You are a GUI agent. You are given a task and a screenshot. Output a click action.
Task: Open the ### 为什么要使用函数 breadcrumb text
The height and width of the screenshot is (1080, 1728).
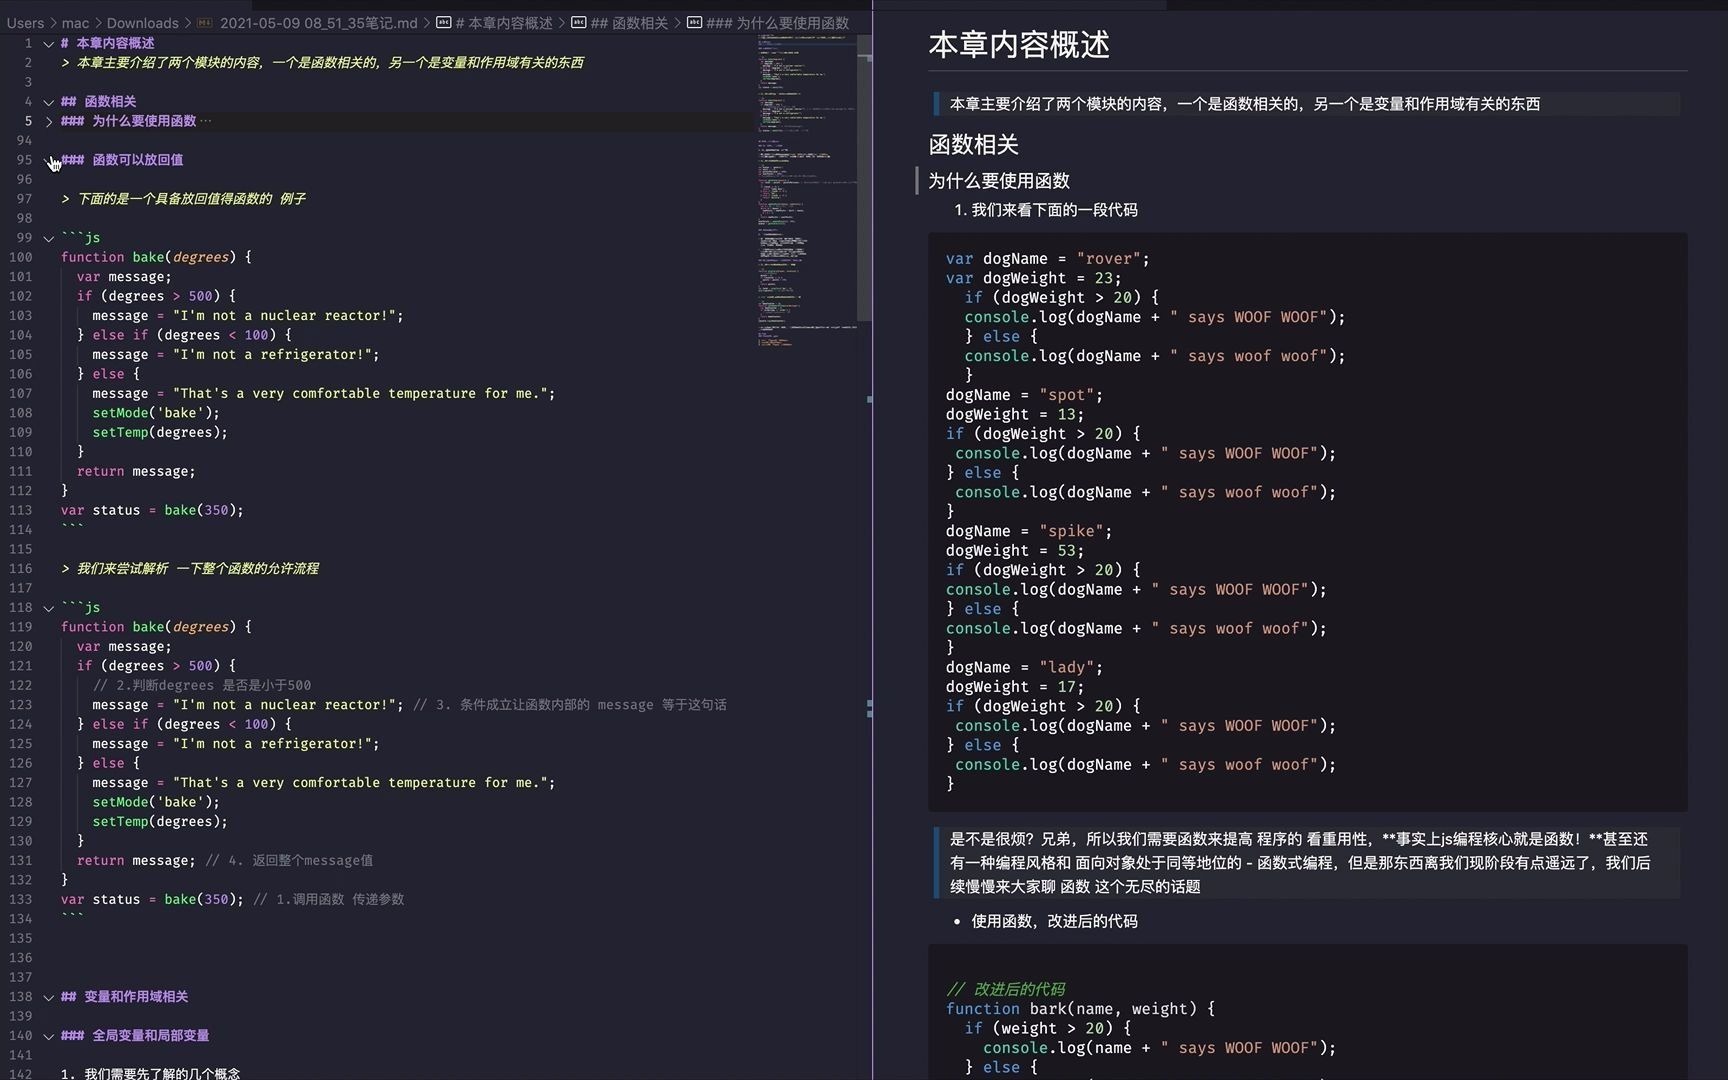(777, 23)
